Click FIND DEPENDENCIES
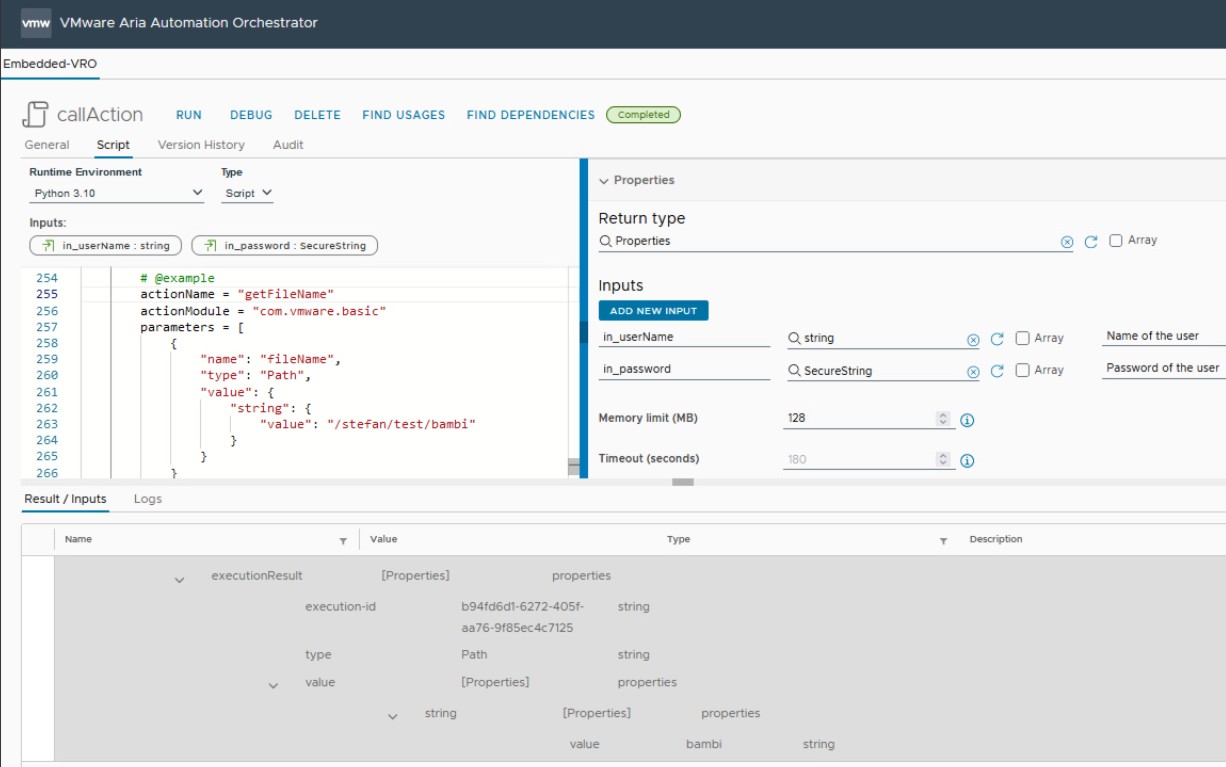The height and width of the screenshot is (767, 1226). (x=531, y=115)
